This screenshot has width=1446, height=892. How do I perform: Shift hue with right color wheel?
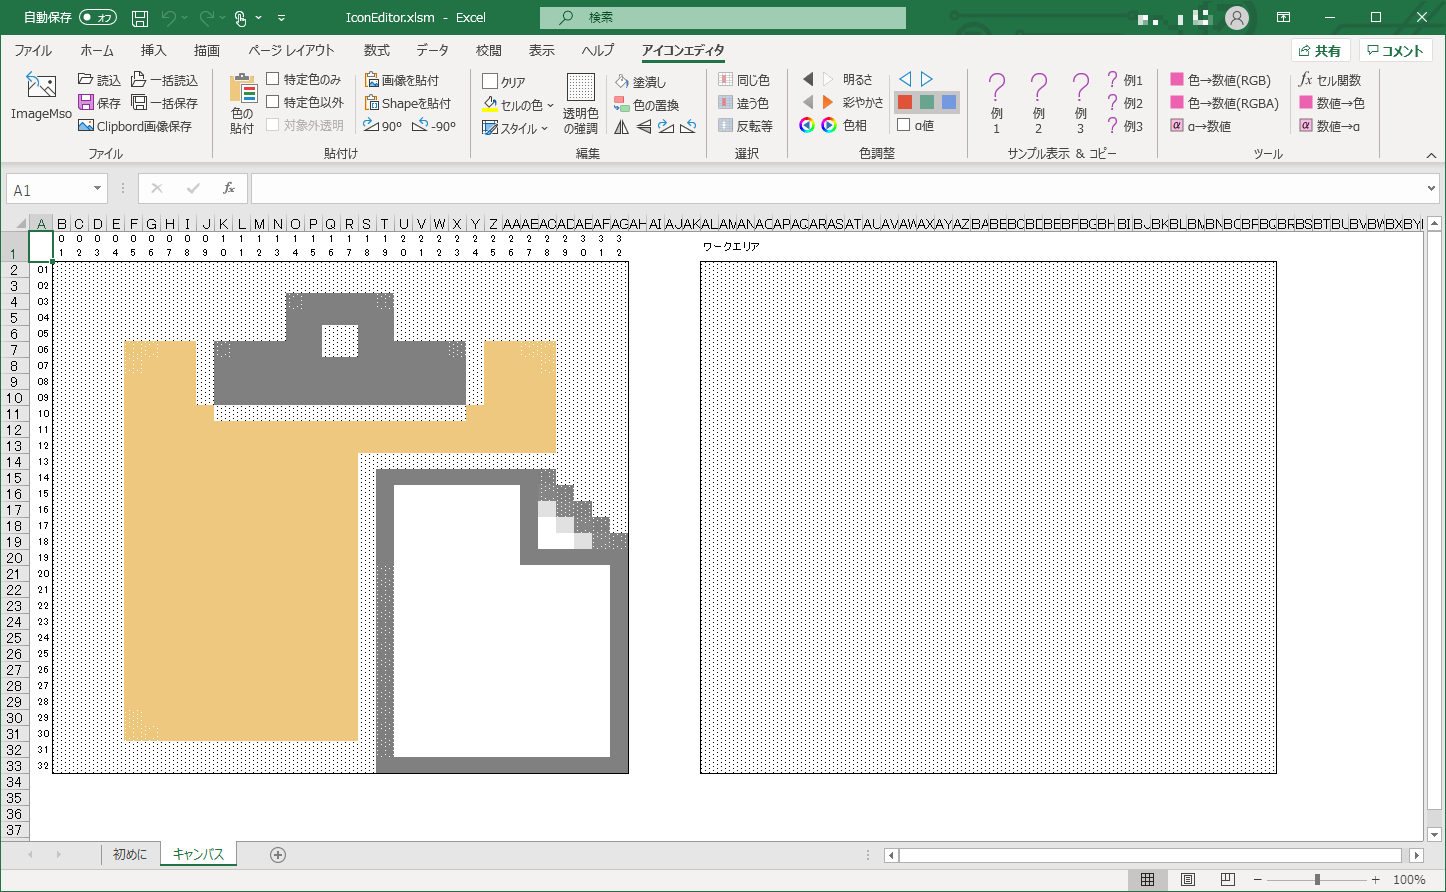tap(829, 125)
